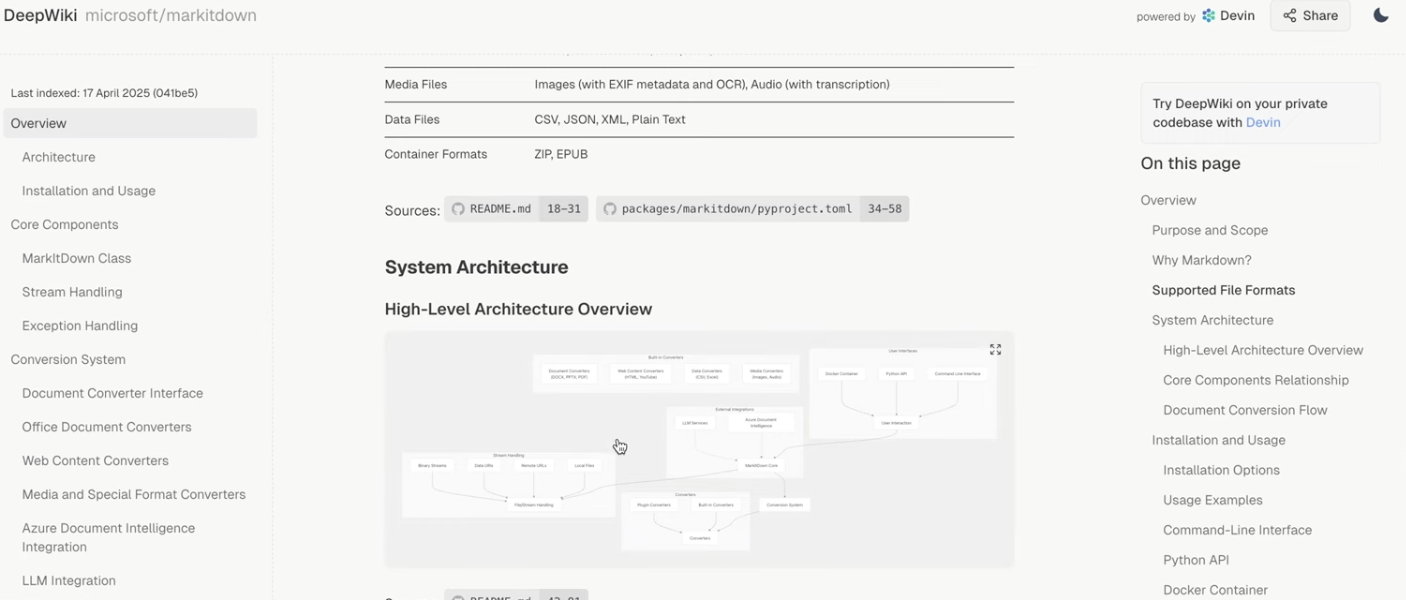1406x600 pixels.
Task: Click the 'On this page' heading
Action: (1190, 163)
